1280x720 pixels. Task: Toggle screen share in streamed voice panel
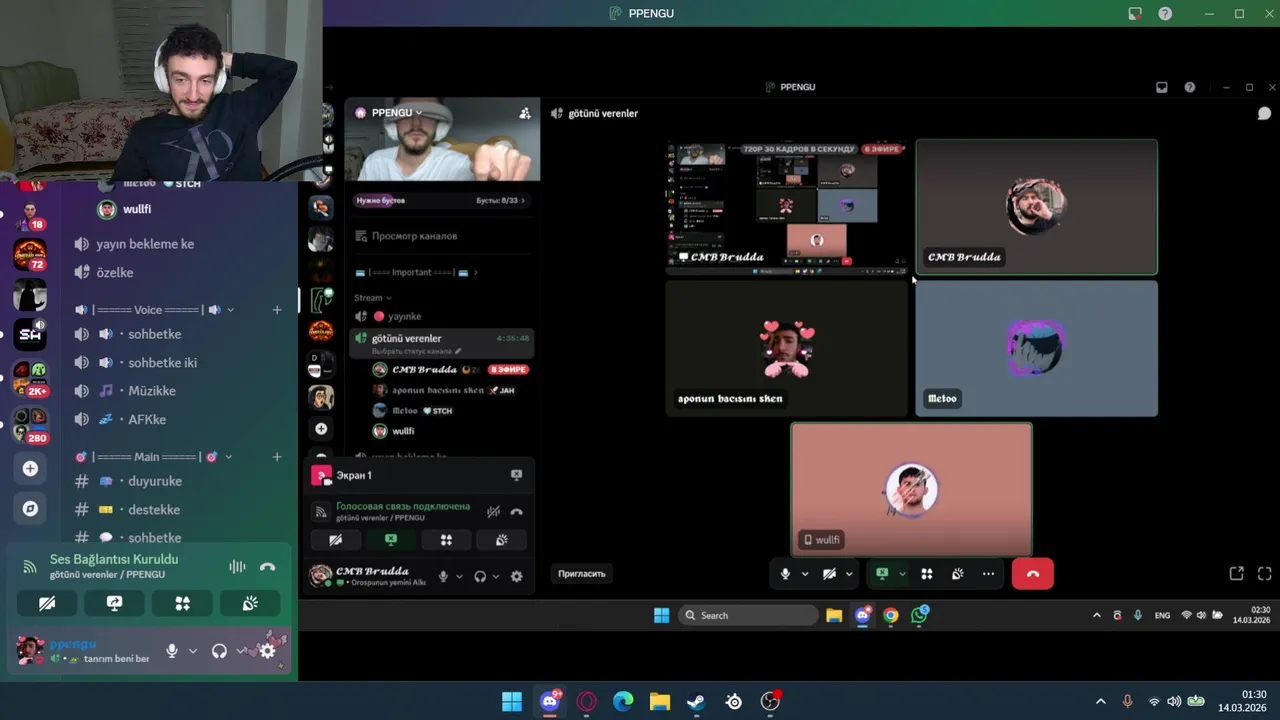(x=391, y=539)
